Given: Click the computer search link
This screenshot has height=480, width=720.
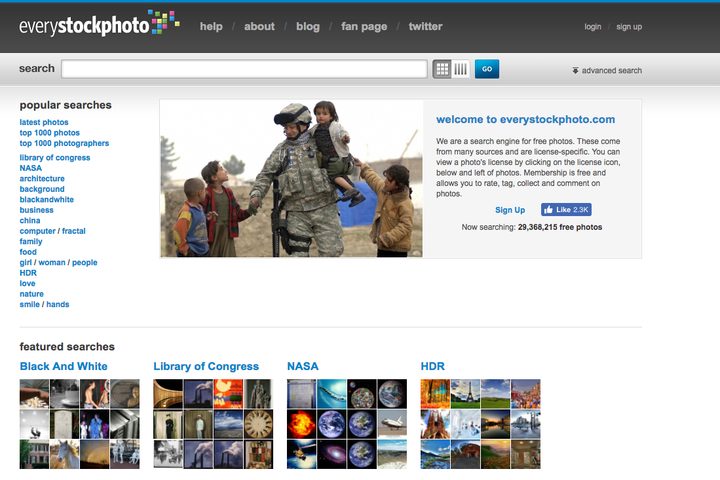Looking at the screenshot, I should tap(37, 231).
